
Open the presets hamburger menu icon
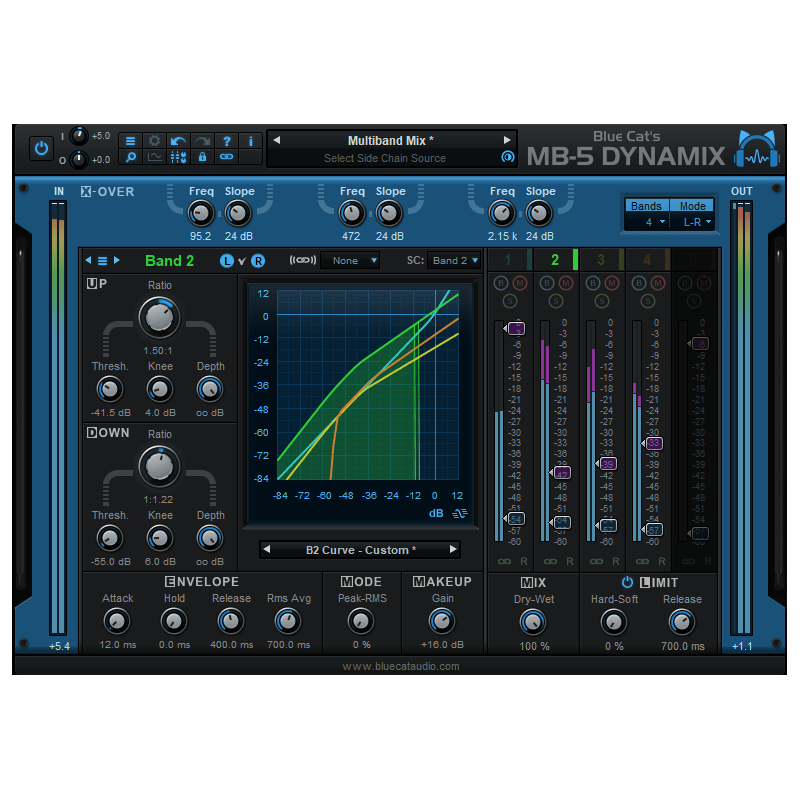tap(131, 140)
